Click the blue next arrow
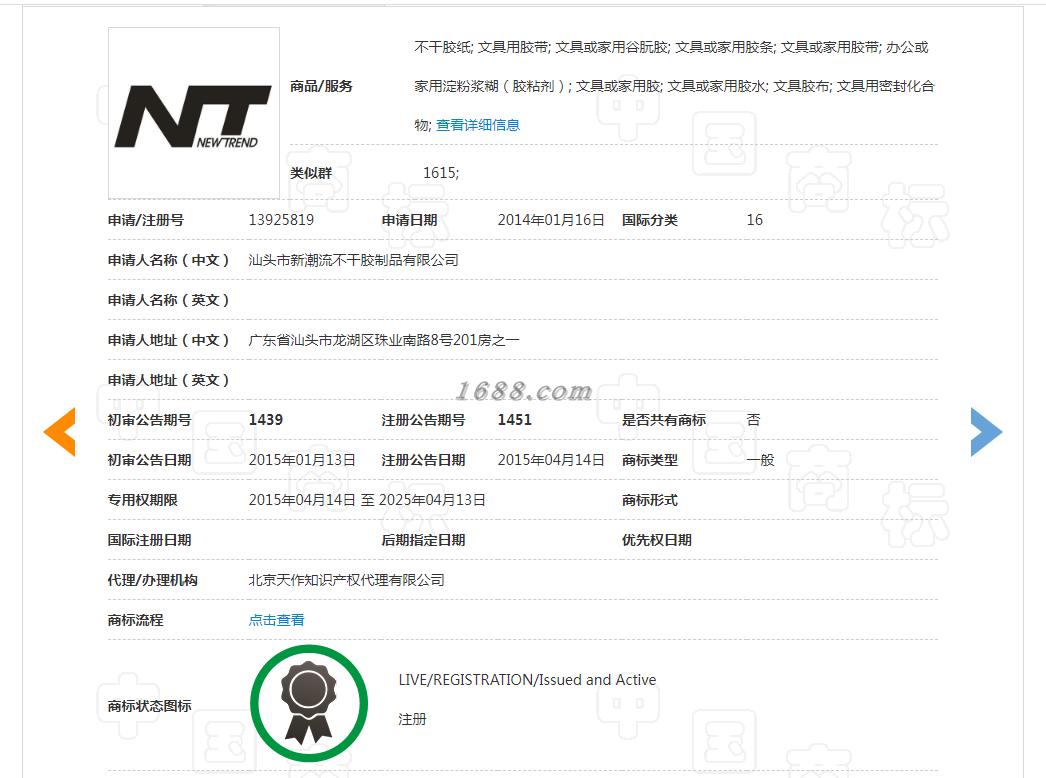Viewport: 1046px width, 778px height. 986,432
